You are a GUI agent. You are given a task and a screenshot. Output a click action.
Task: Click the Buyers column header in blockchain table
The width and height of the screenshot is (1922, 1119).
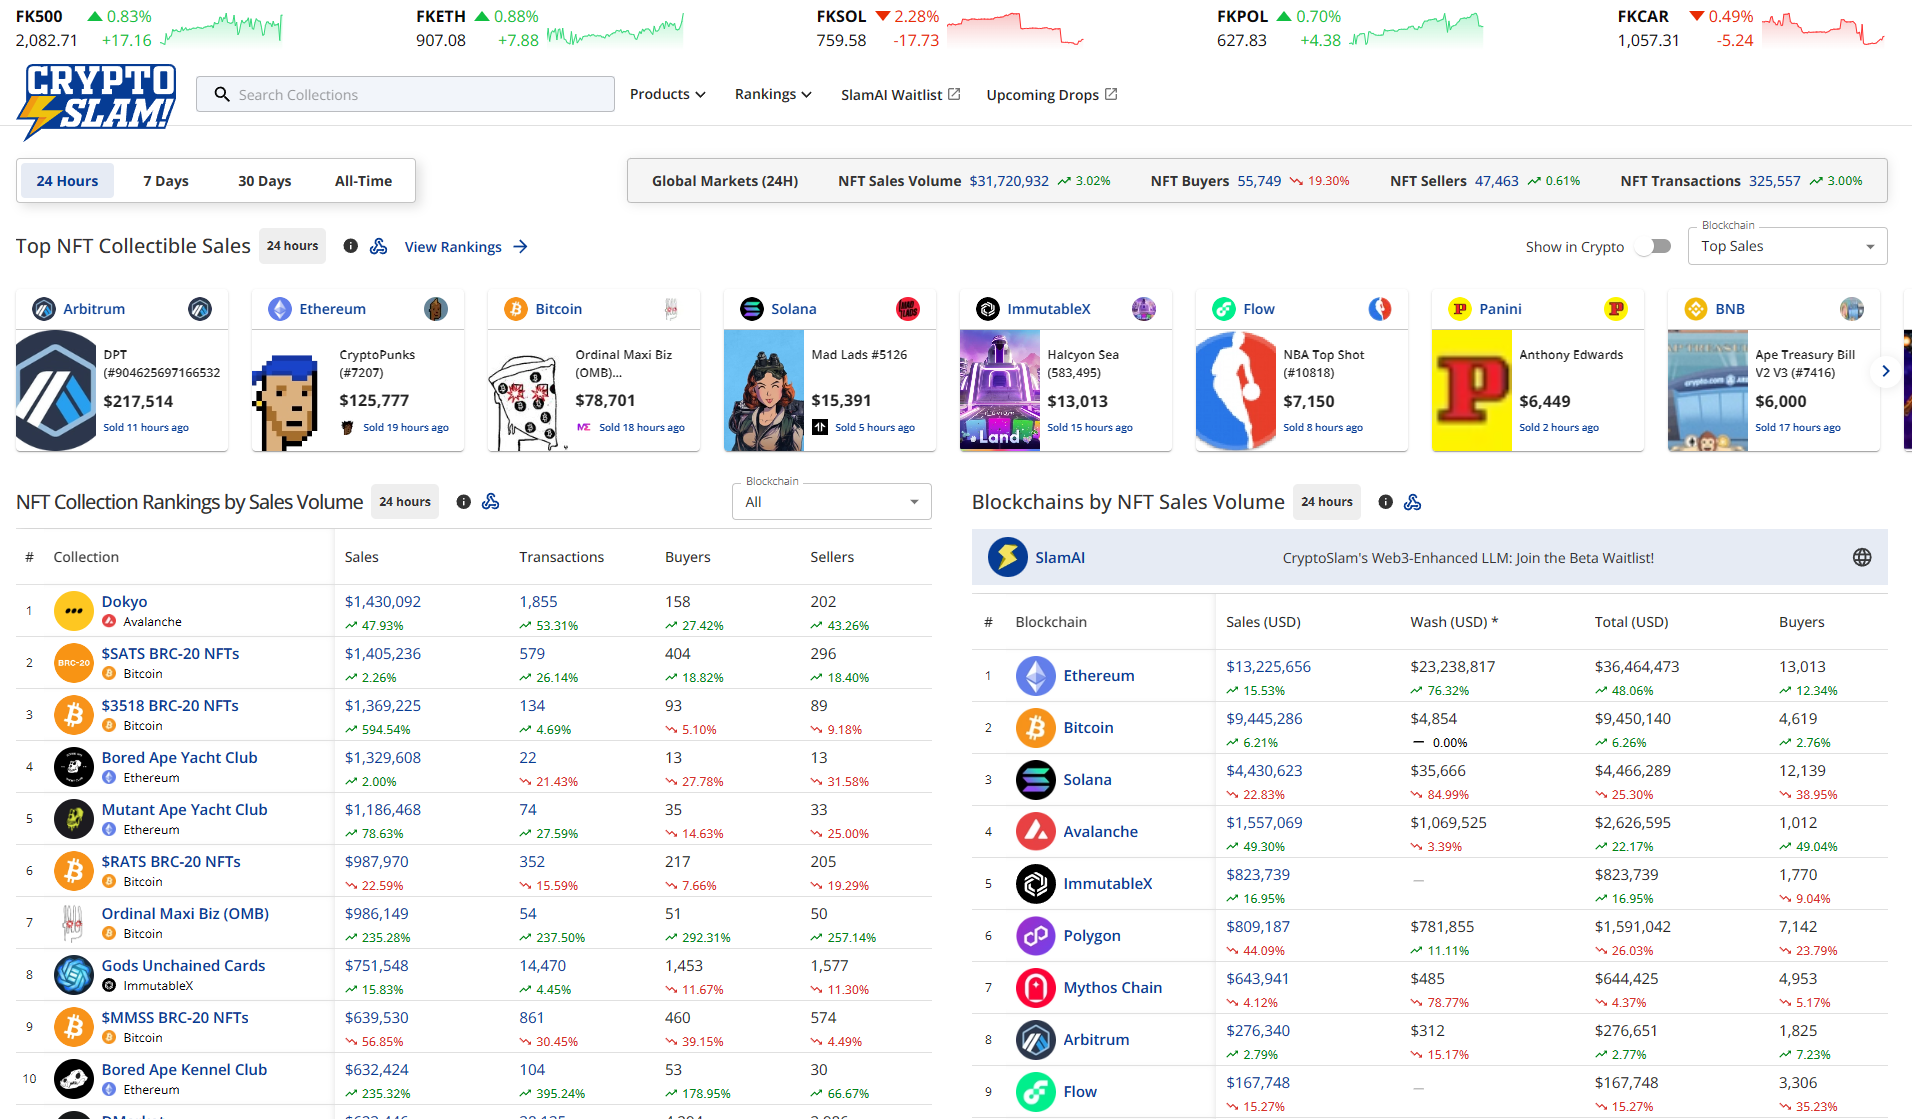click(1801, 622)
